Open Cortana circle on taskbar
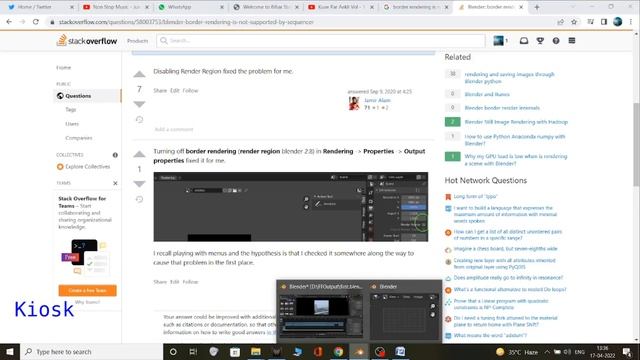This screenshot has height=360, width=640. [x=173, y=351]
